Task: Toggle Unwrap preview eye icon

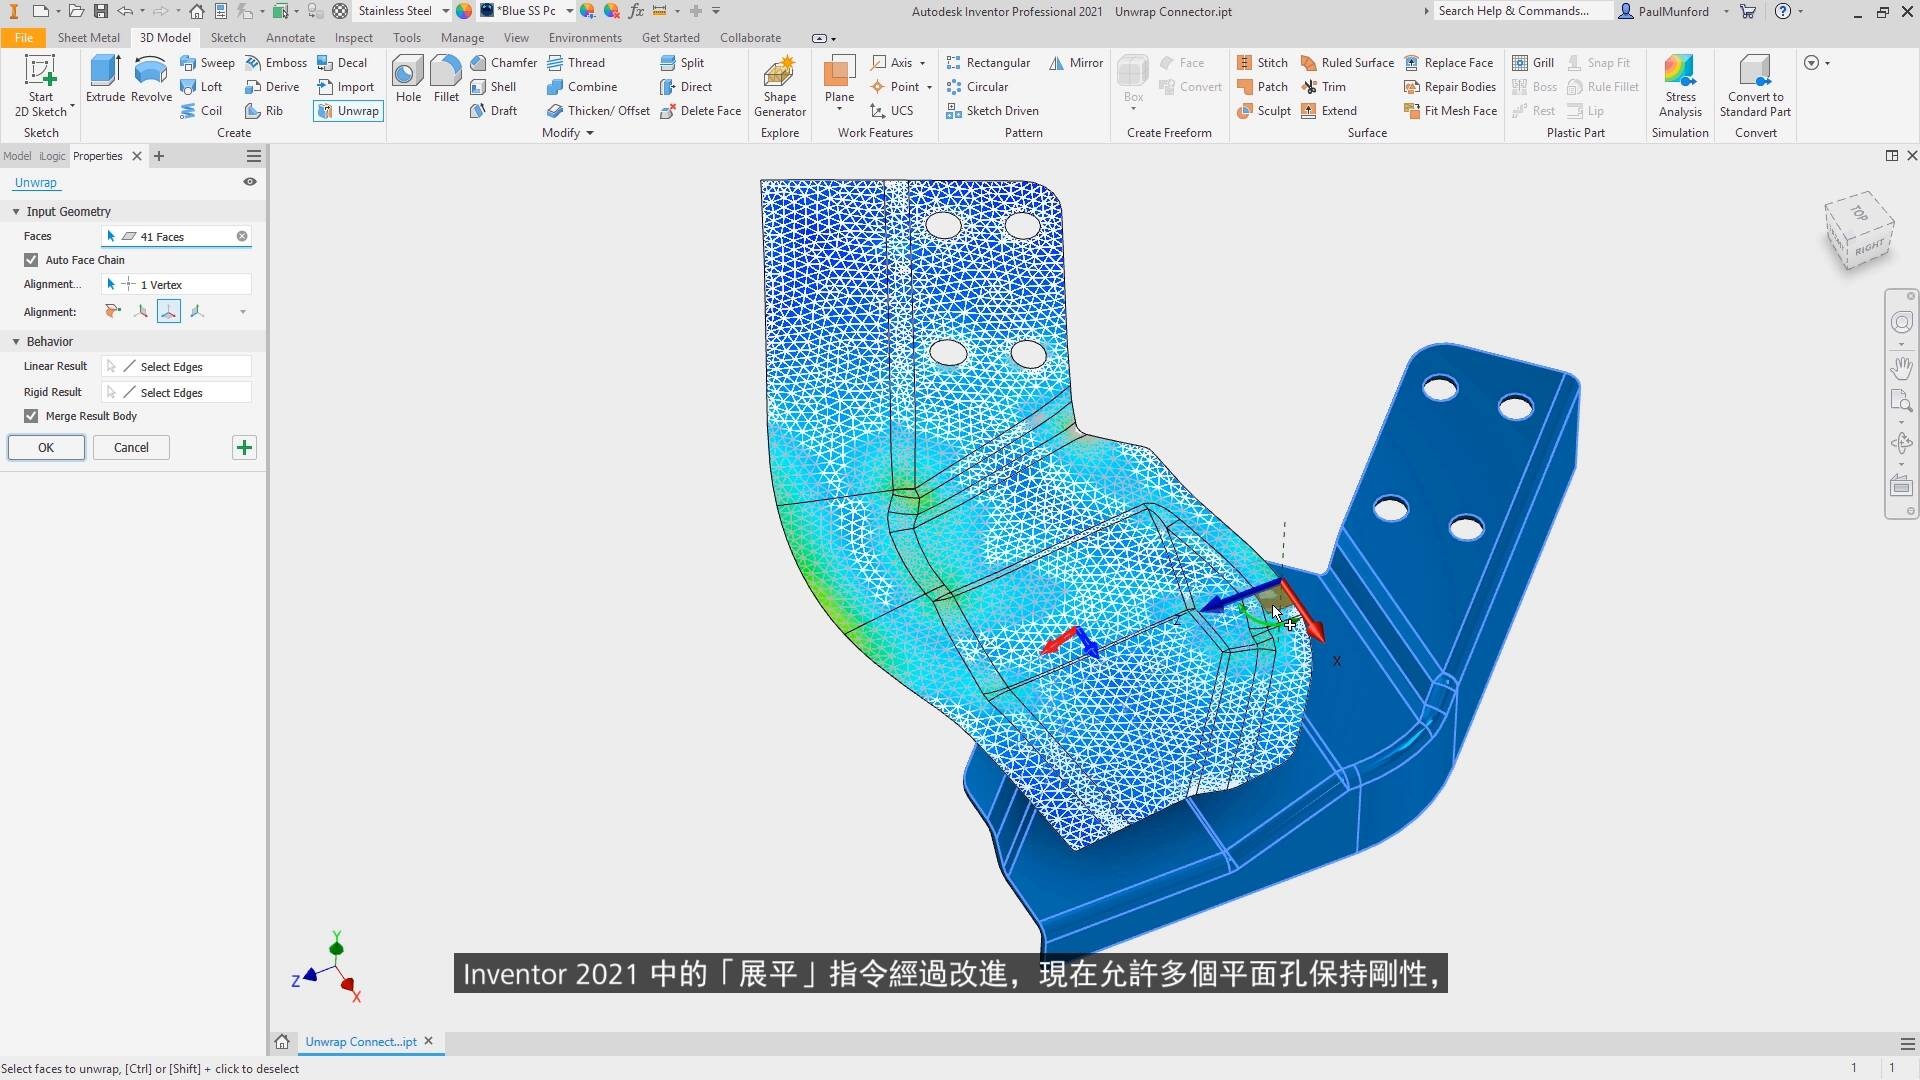Action: point(250,182)
